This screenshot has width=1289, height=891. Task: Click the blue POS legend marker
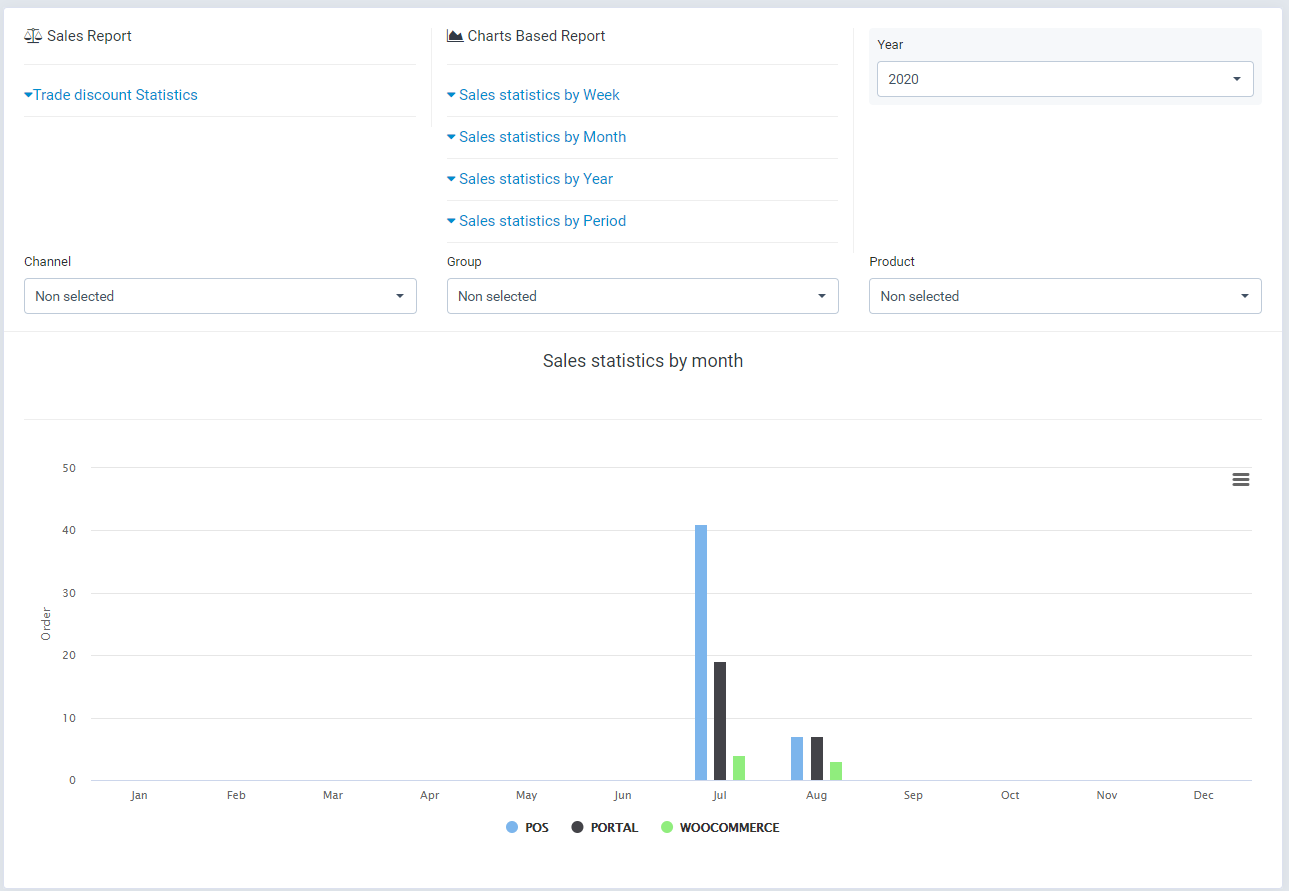tap(510, 827)
